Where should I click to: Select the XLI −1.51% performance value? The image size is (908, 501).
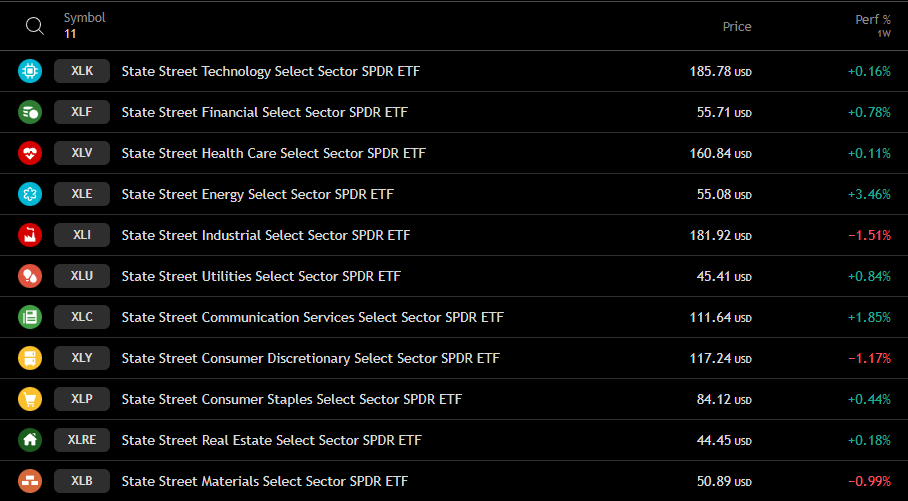pos(869,236)
